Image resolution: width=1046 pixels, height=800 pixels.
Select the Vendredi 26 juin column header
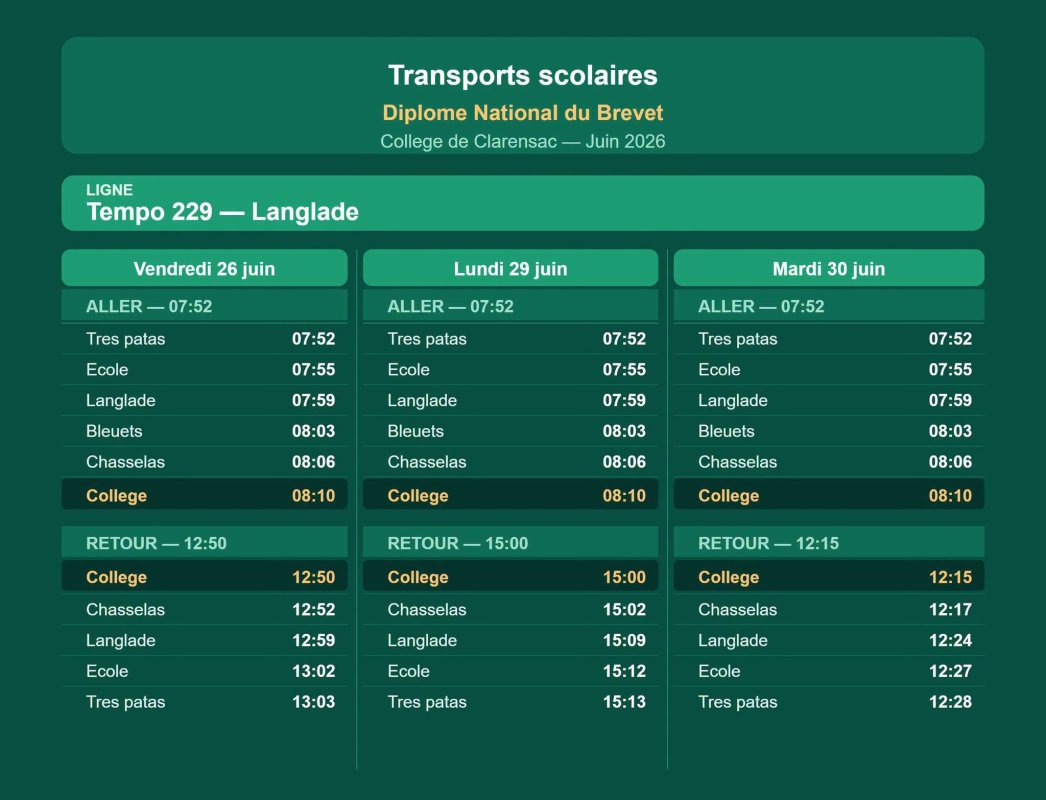pyautogui.click(x=204, y=268)
